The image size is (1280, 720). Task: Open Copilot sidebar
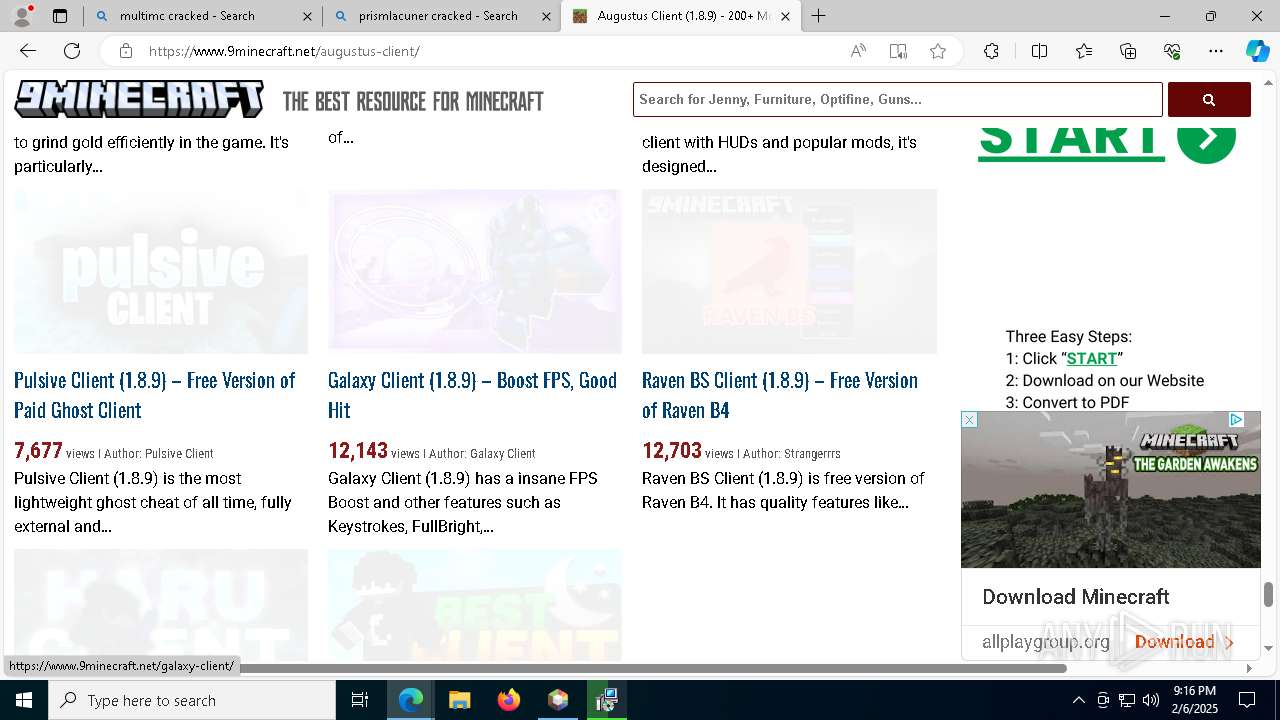point(1257,51)
